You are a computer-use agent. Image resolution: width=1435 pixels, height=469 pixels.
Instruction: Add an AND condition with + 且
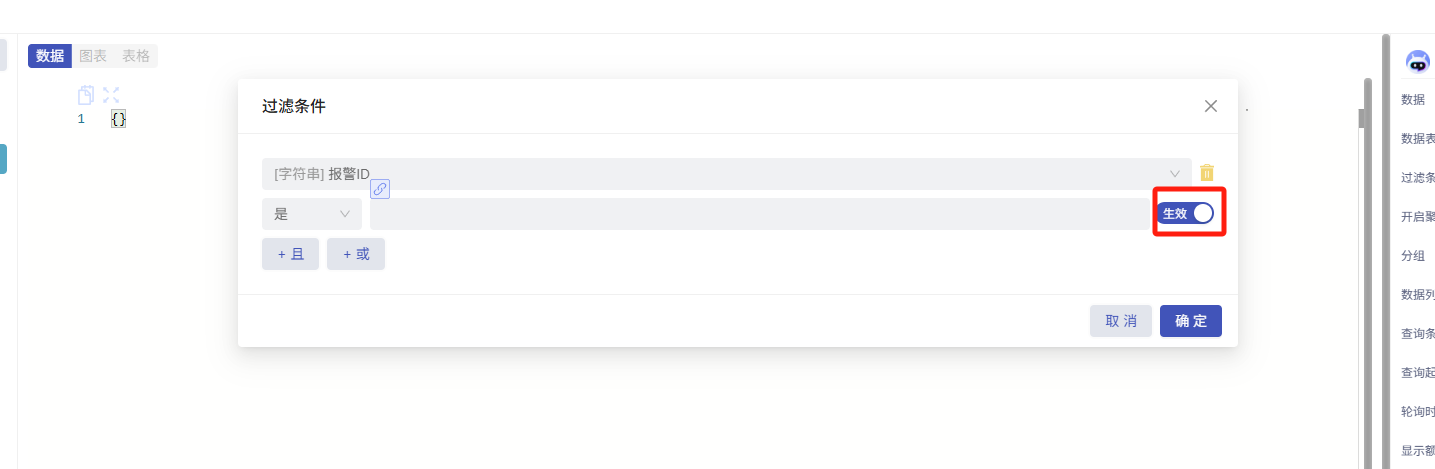290,254
